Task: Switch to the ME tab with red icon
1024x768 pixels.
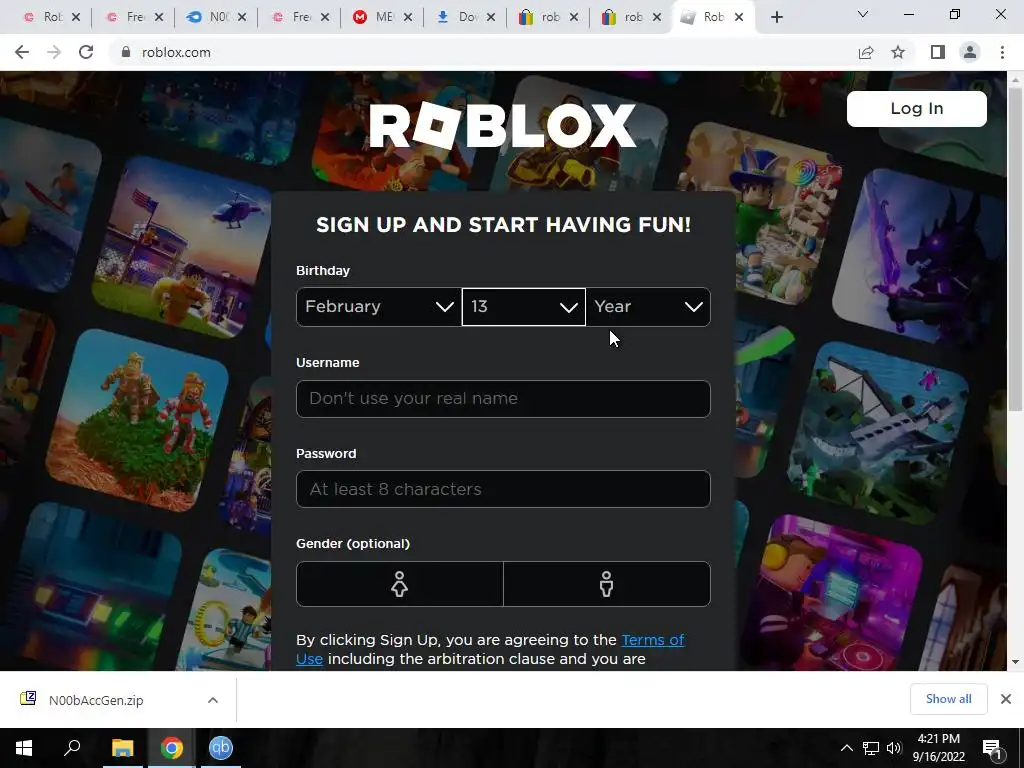Action: pyautogui.click(x=376, y=17)
